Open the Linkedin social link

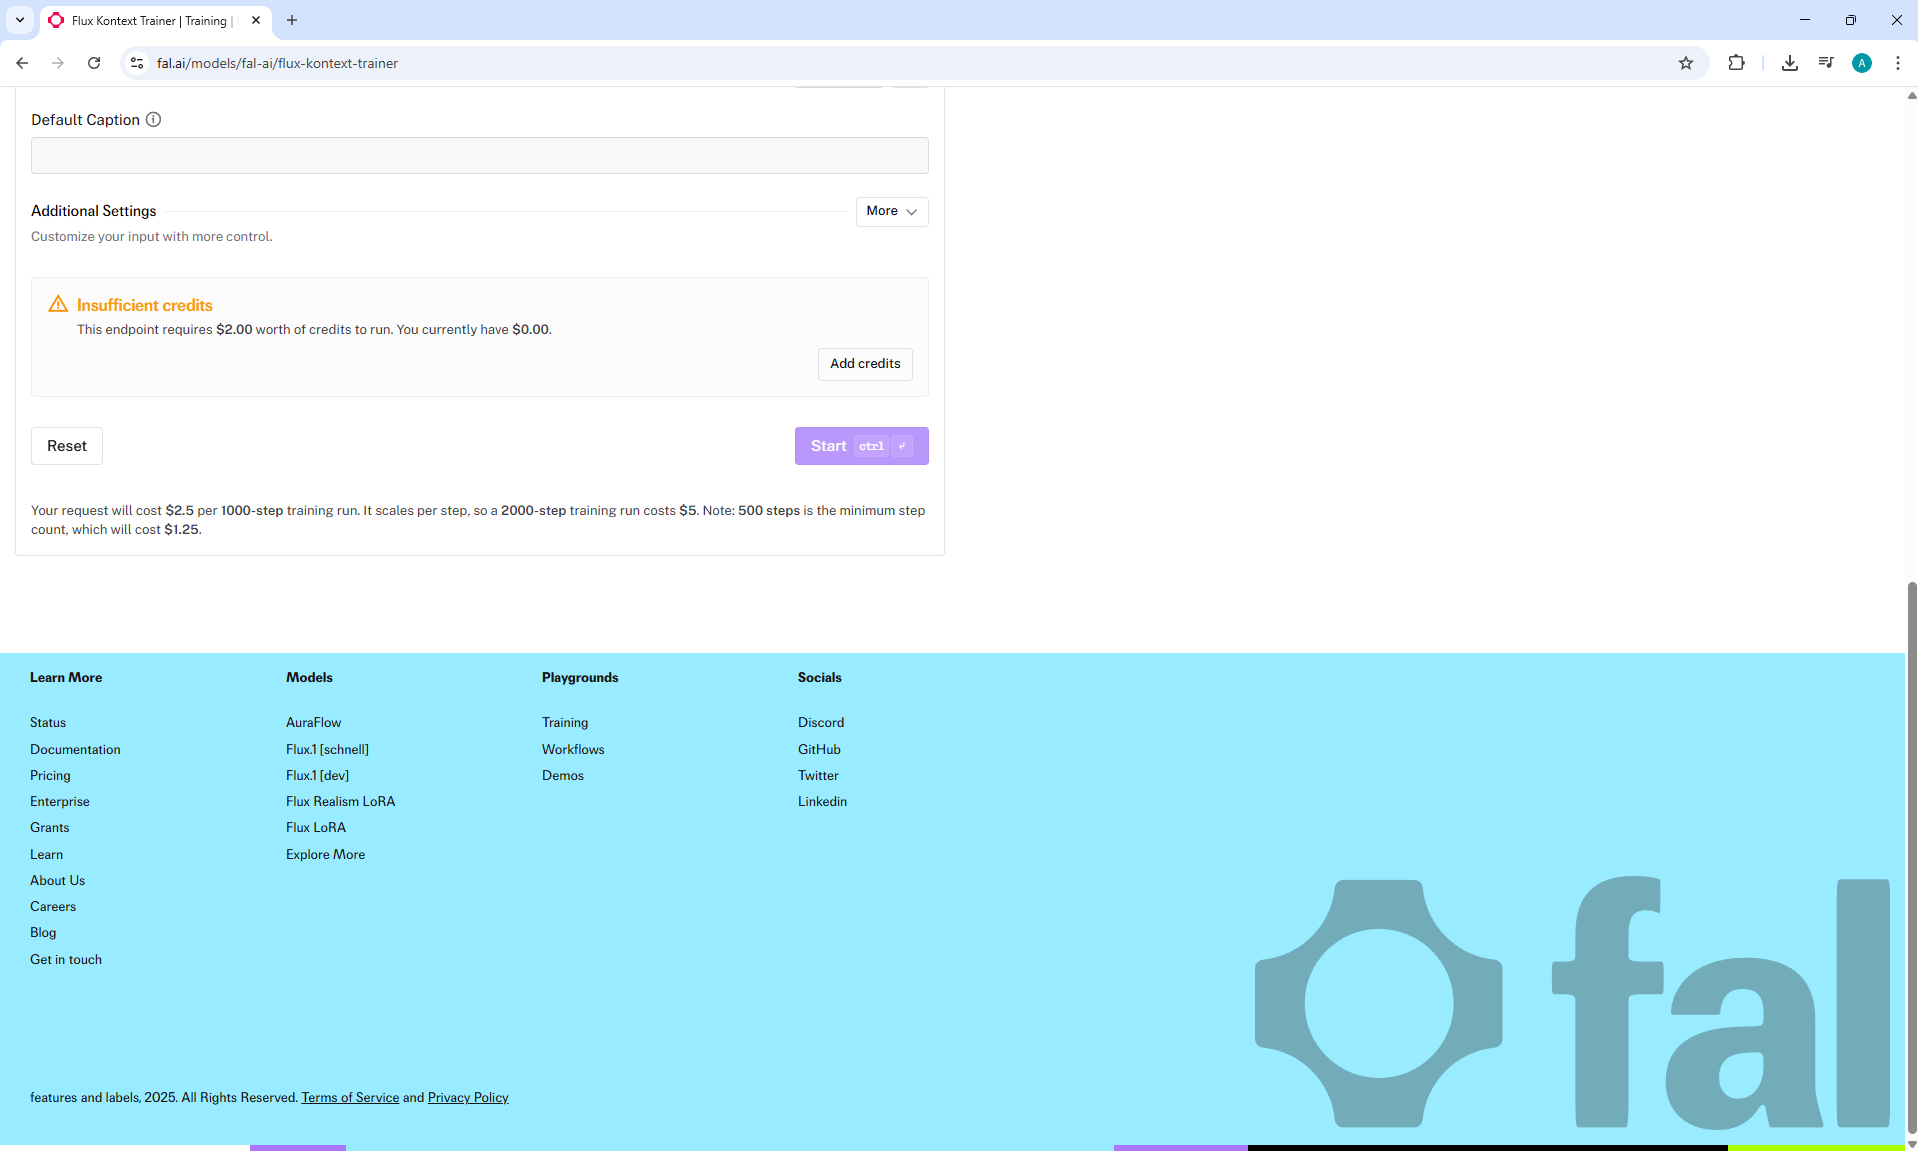coord(822,801)
